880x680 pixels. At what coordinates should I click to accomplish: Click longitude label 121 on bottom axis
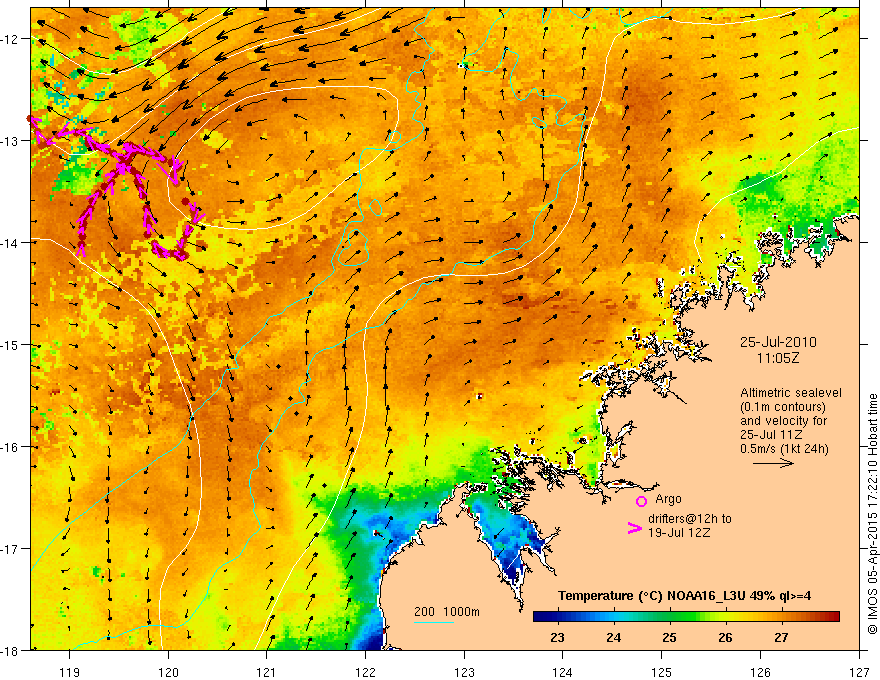coord(266,673)
